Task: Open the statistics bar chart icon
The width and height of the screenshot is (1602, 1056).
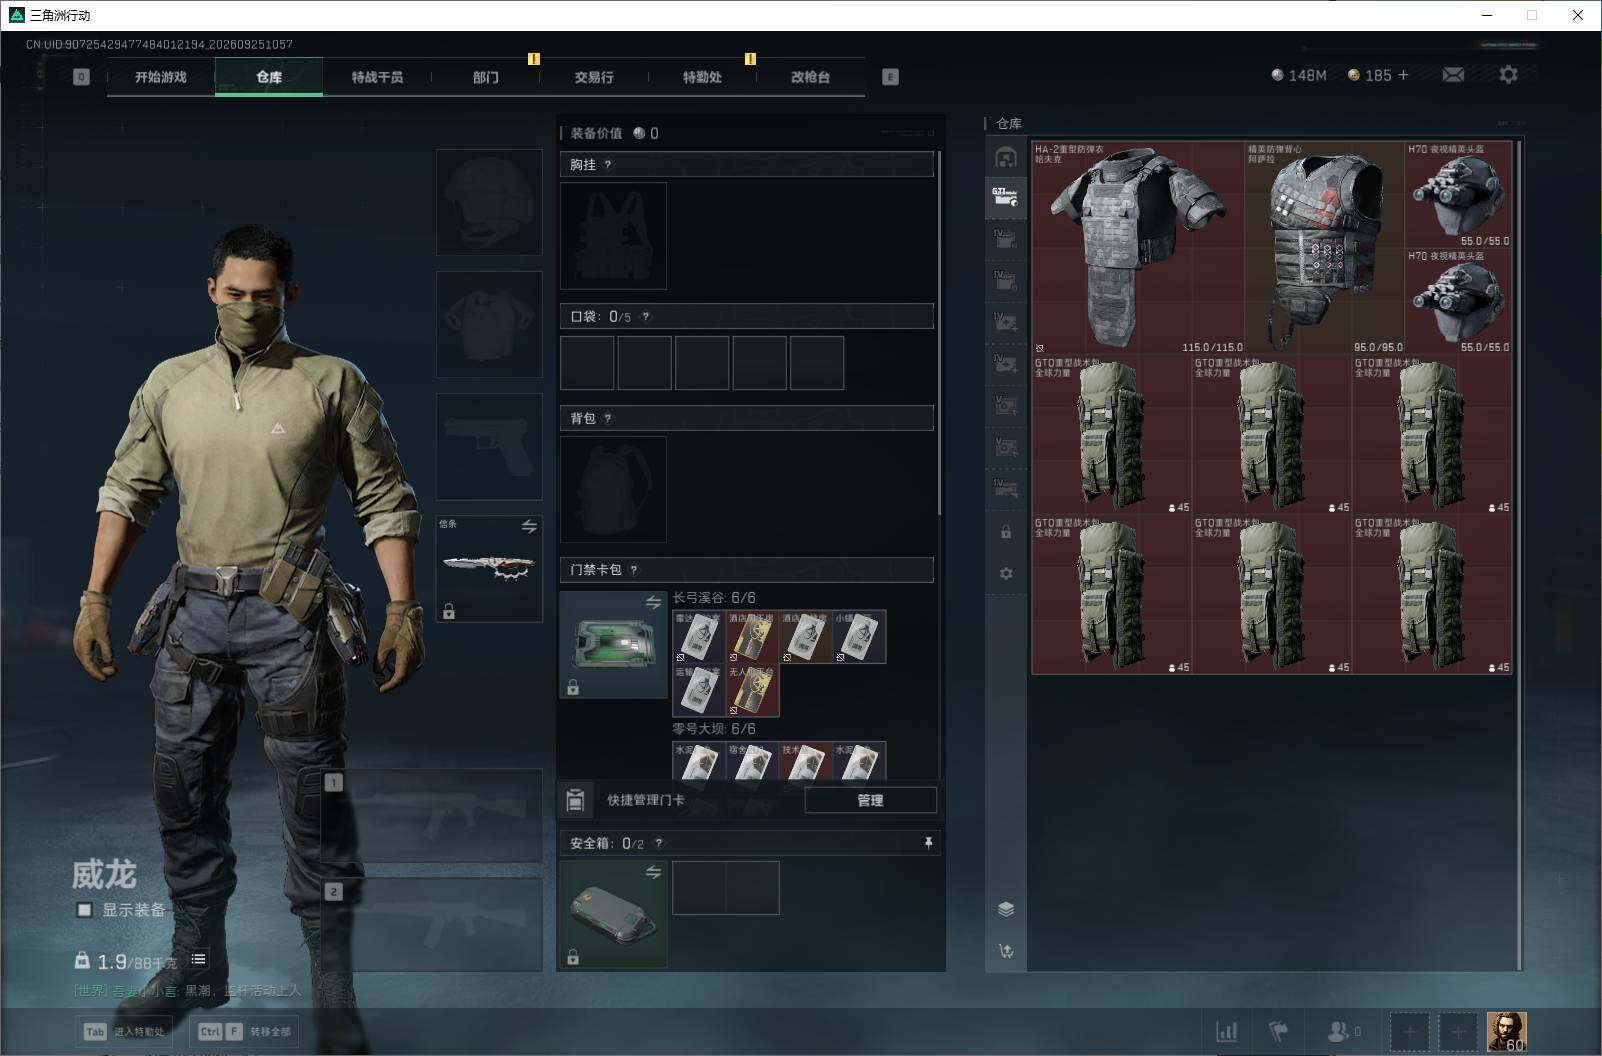Action: click(1226, 1031)
